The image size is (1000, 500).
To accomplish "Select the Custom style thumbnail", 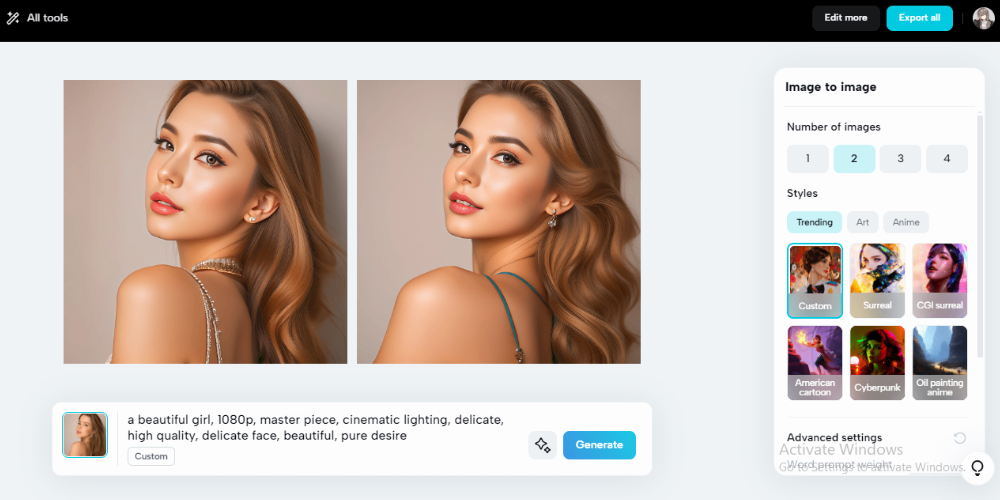I will [814, 281].
